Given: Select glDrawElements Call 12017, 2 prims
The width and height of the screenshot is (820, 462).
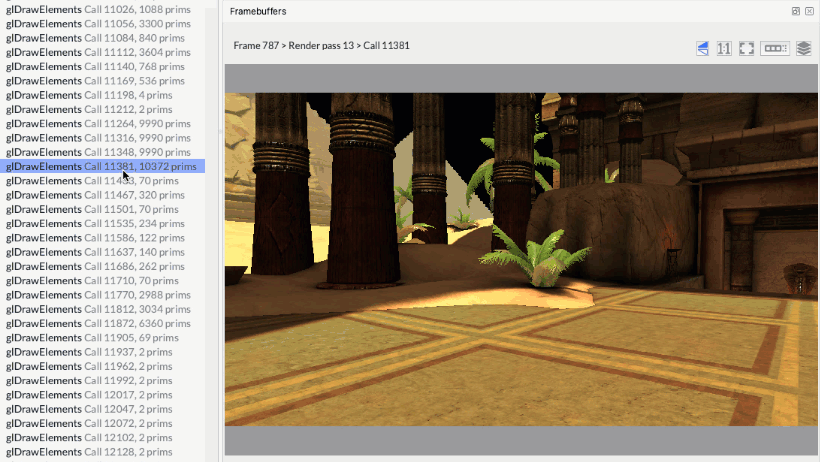Looking at the screenshot, I should pos(89,395).
